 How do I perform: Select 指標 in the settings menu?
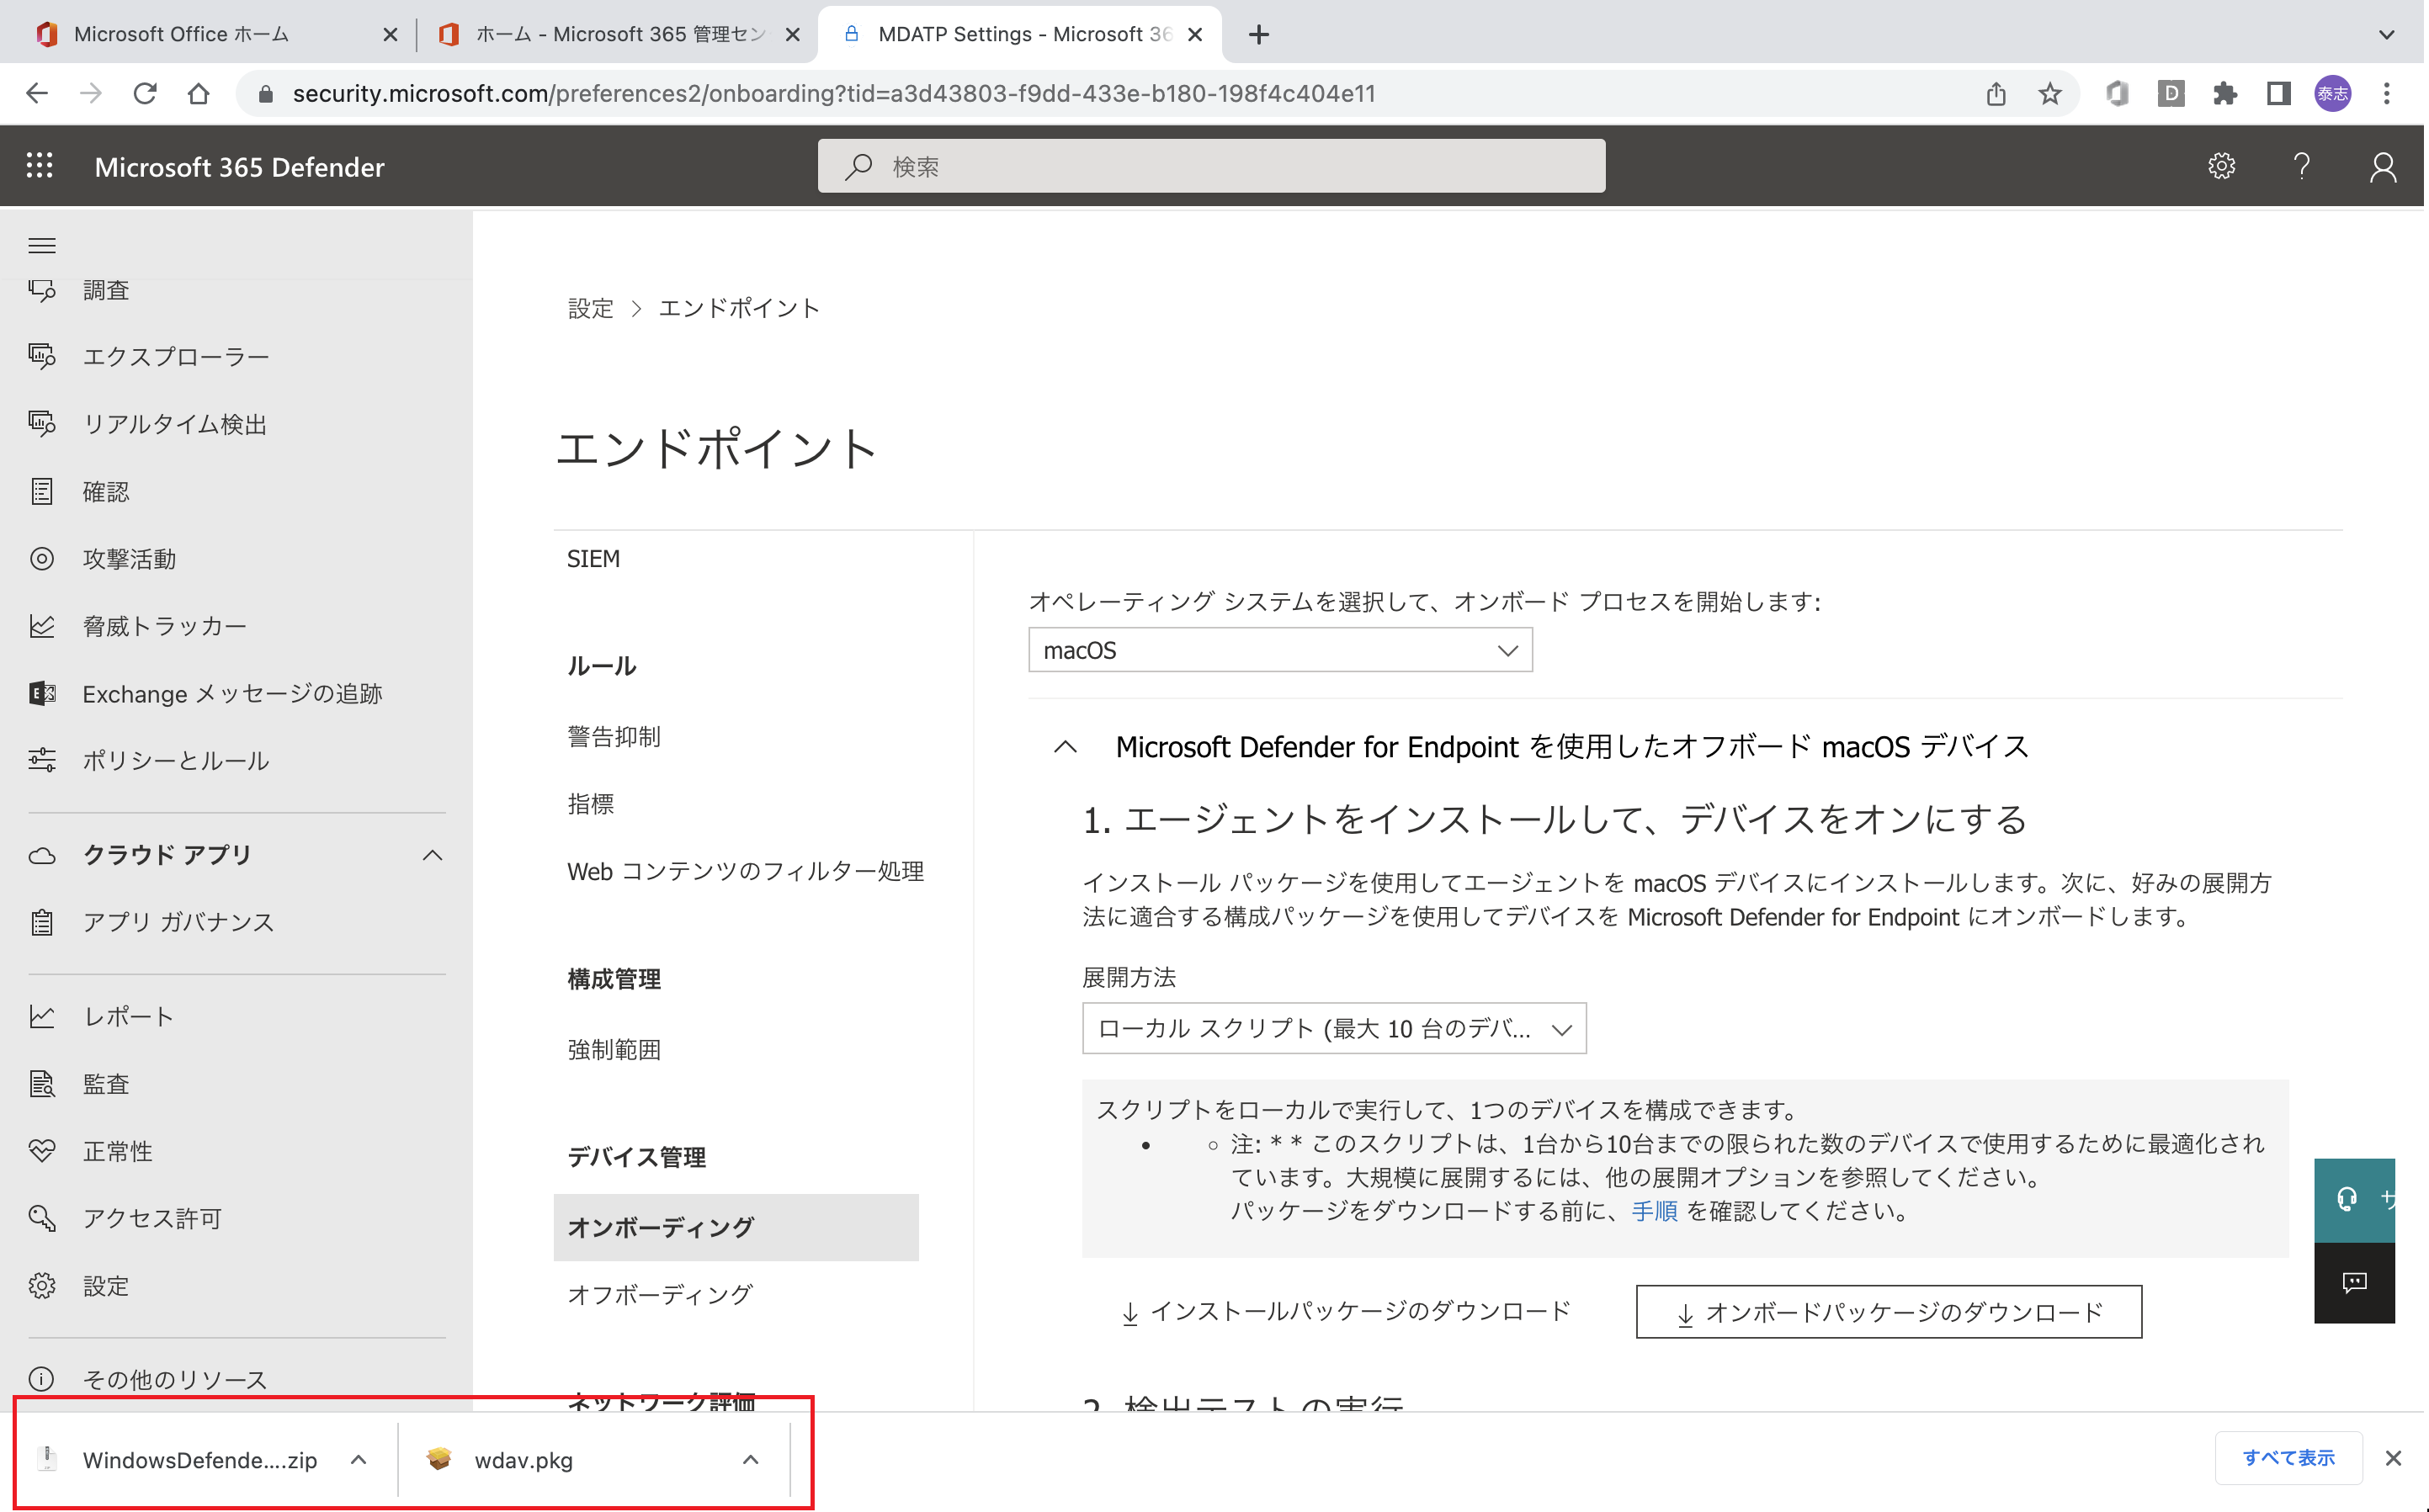[x=590, y=804]
